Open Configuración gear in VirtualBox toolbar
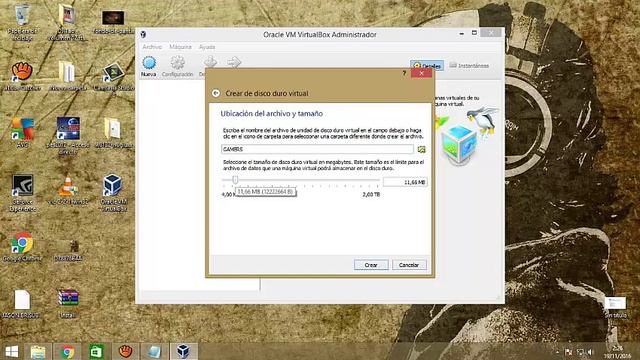This screenshot has height=360, width=640. tap(177, 67)
